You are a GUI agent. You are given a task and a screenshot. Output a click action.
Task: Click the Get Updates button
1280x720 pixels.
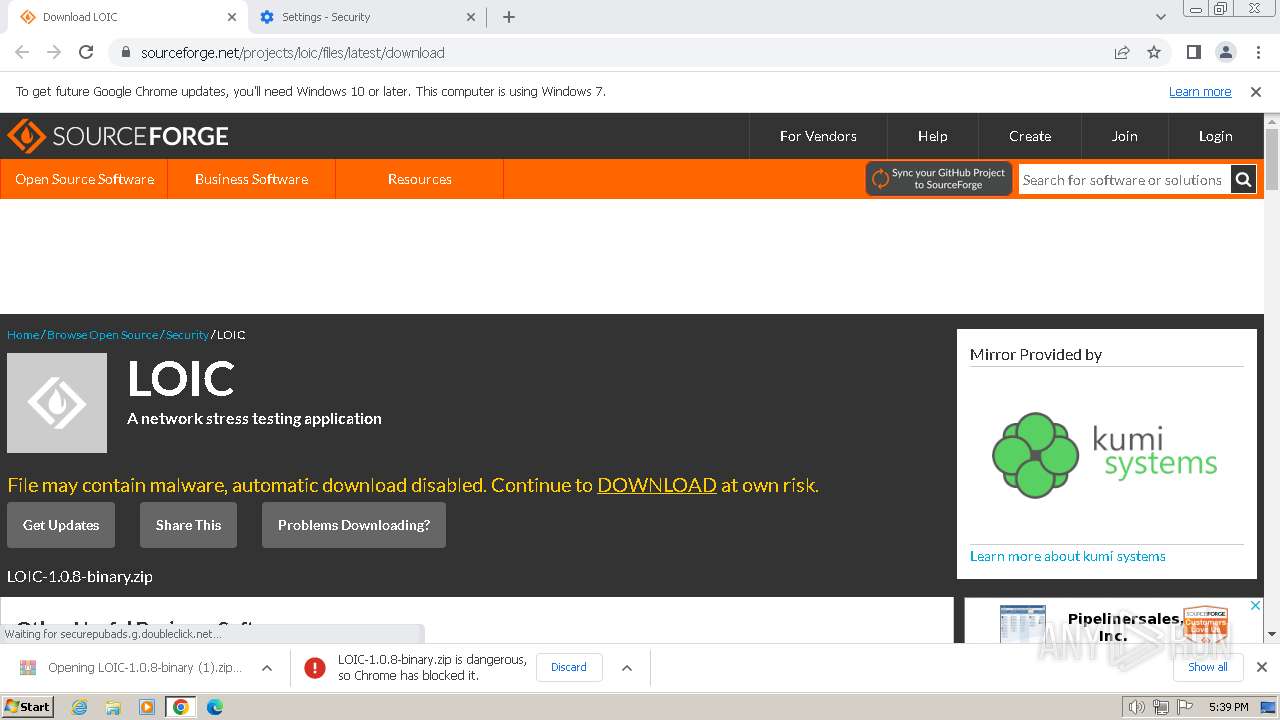pos(61,525)
